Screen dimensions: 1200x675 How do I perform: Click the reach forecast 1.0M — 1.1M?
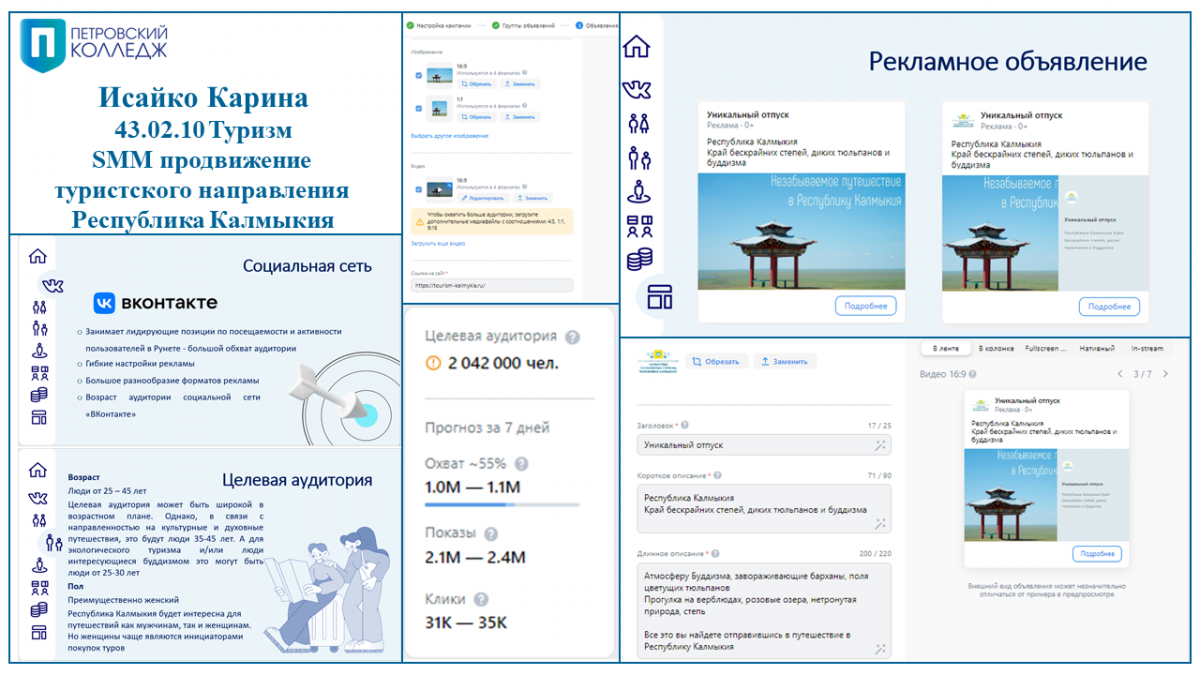[473, 487]
